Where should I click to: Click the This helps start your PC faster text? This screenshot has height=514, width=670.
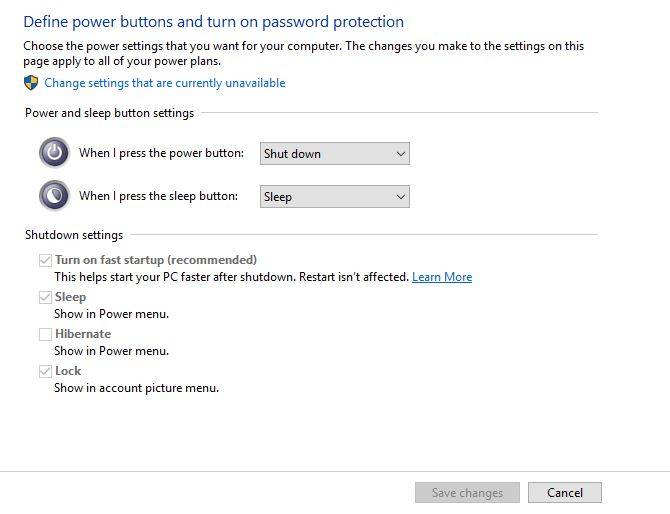pos(231,277)
